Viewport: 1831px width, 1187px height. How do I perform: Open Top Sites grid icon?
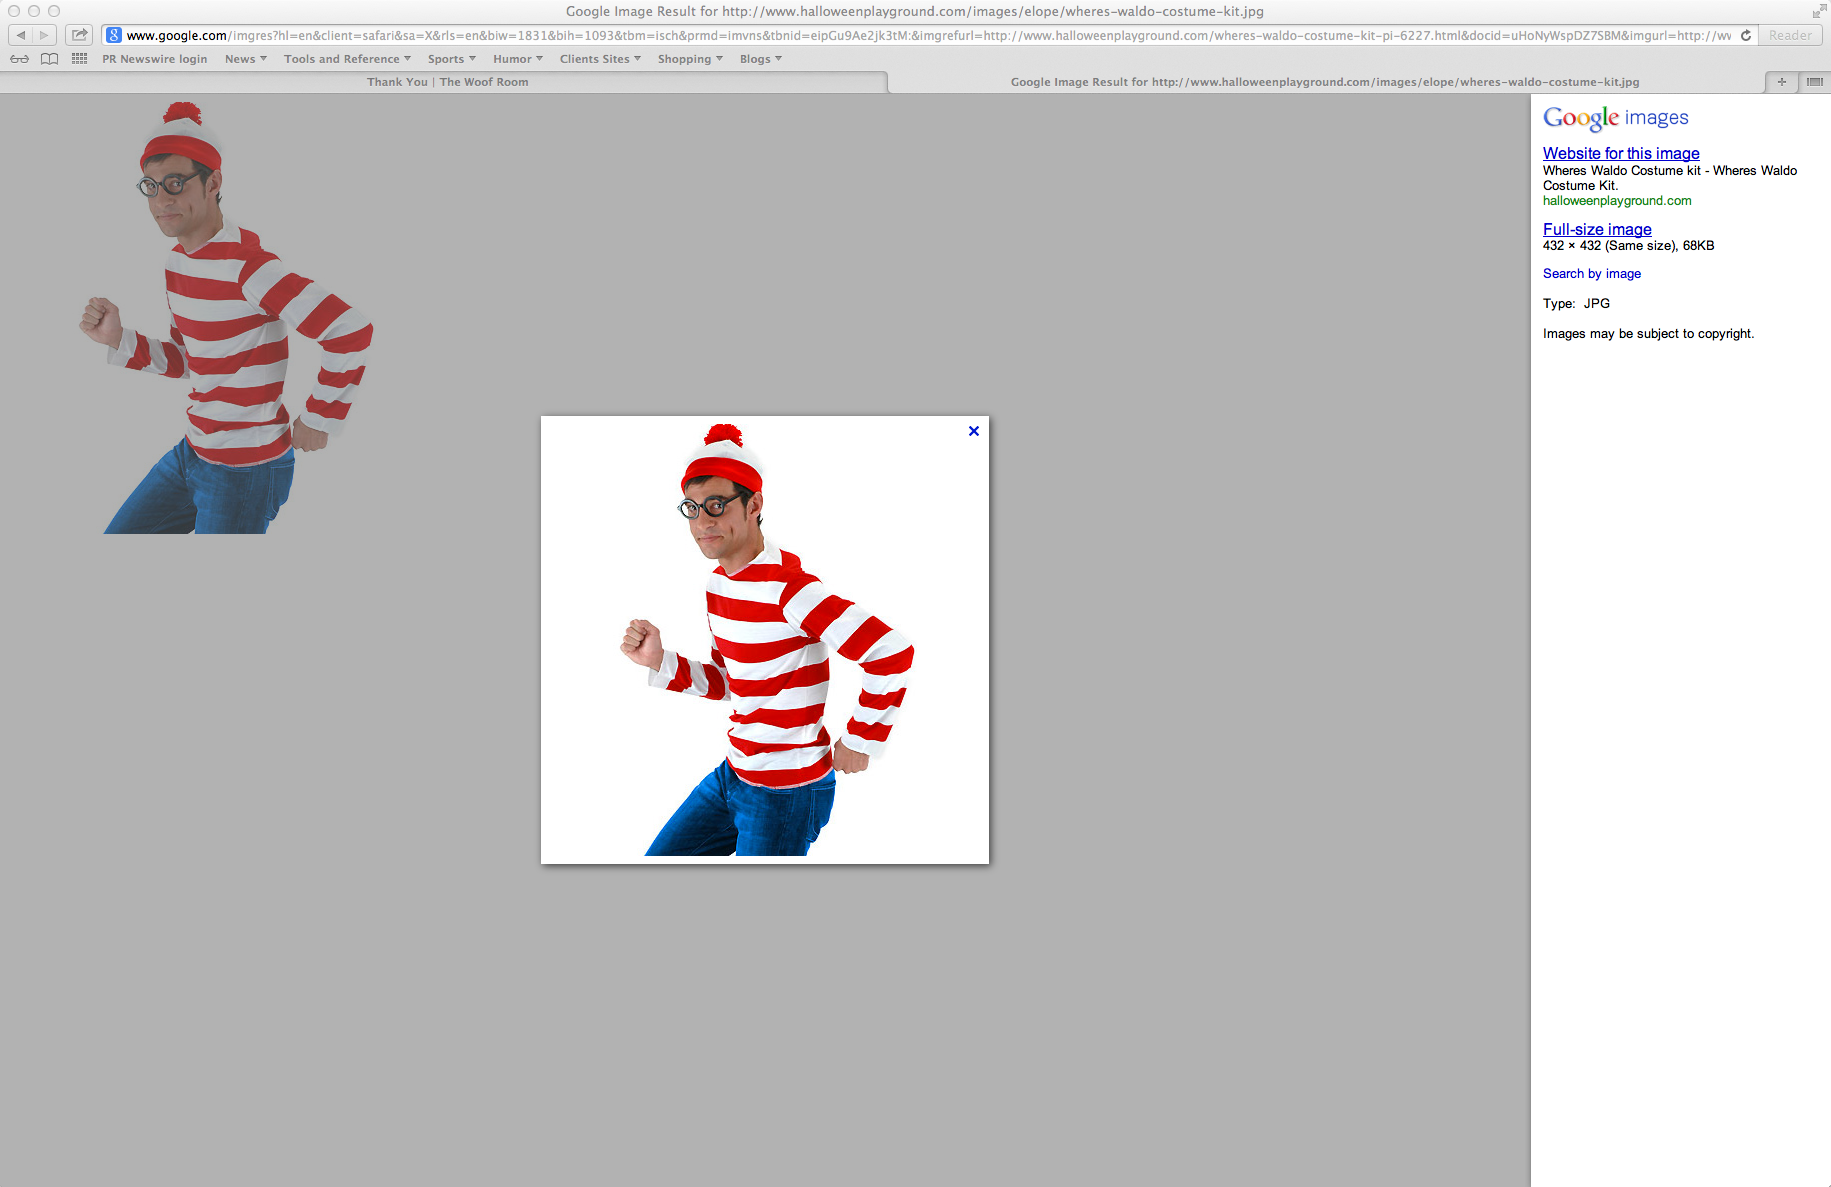pos(80,59)
